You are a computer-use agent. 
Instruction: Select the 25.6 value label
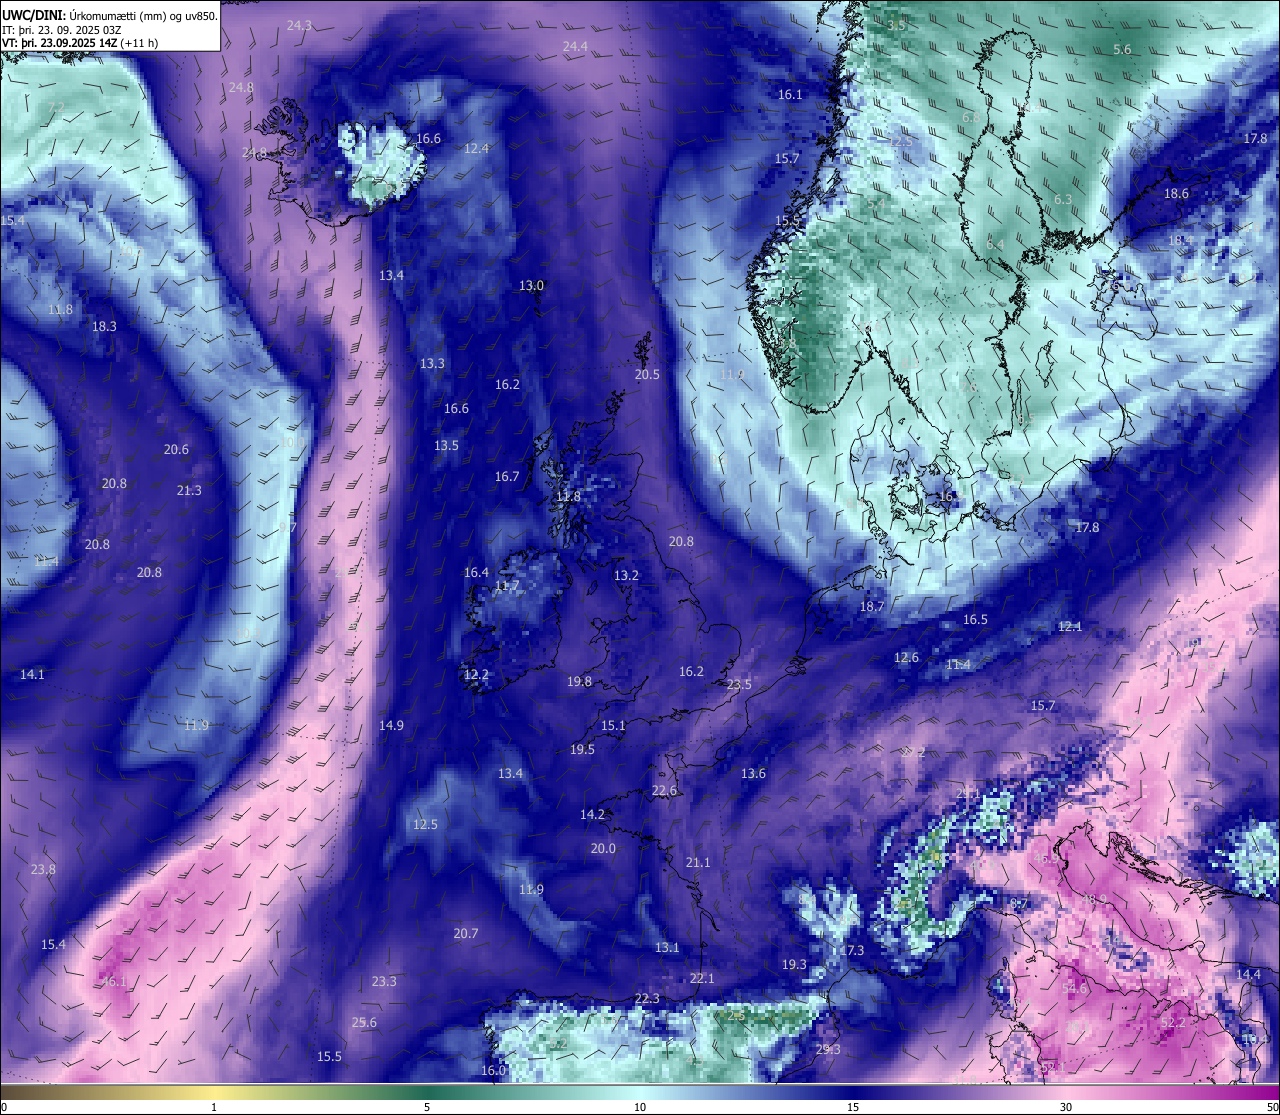click(x=364, y=1022)
